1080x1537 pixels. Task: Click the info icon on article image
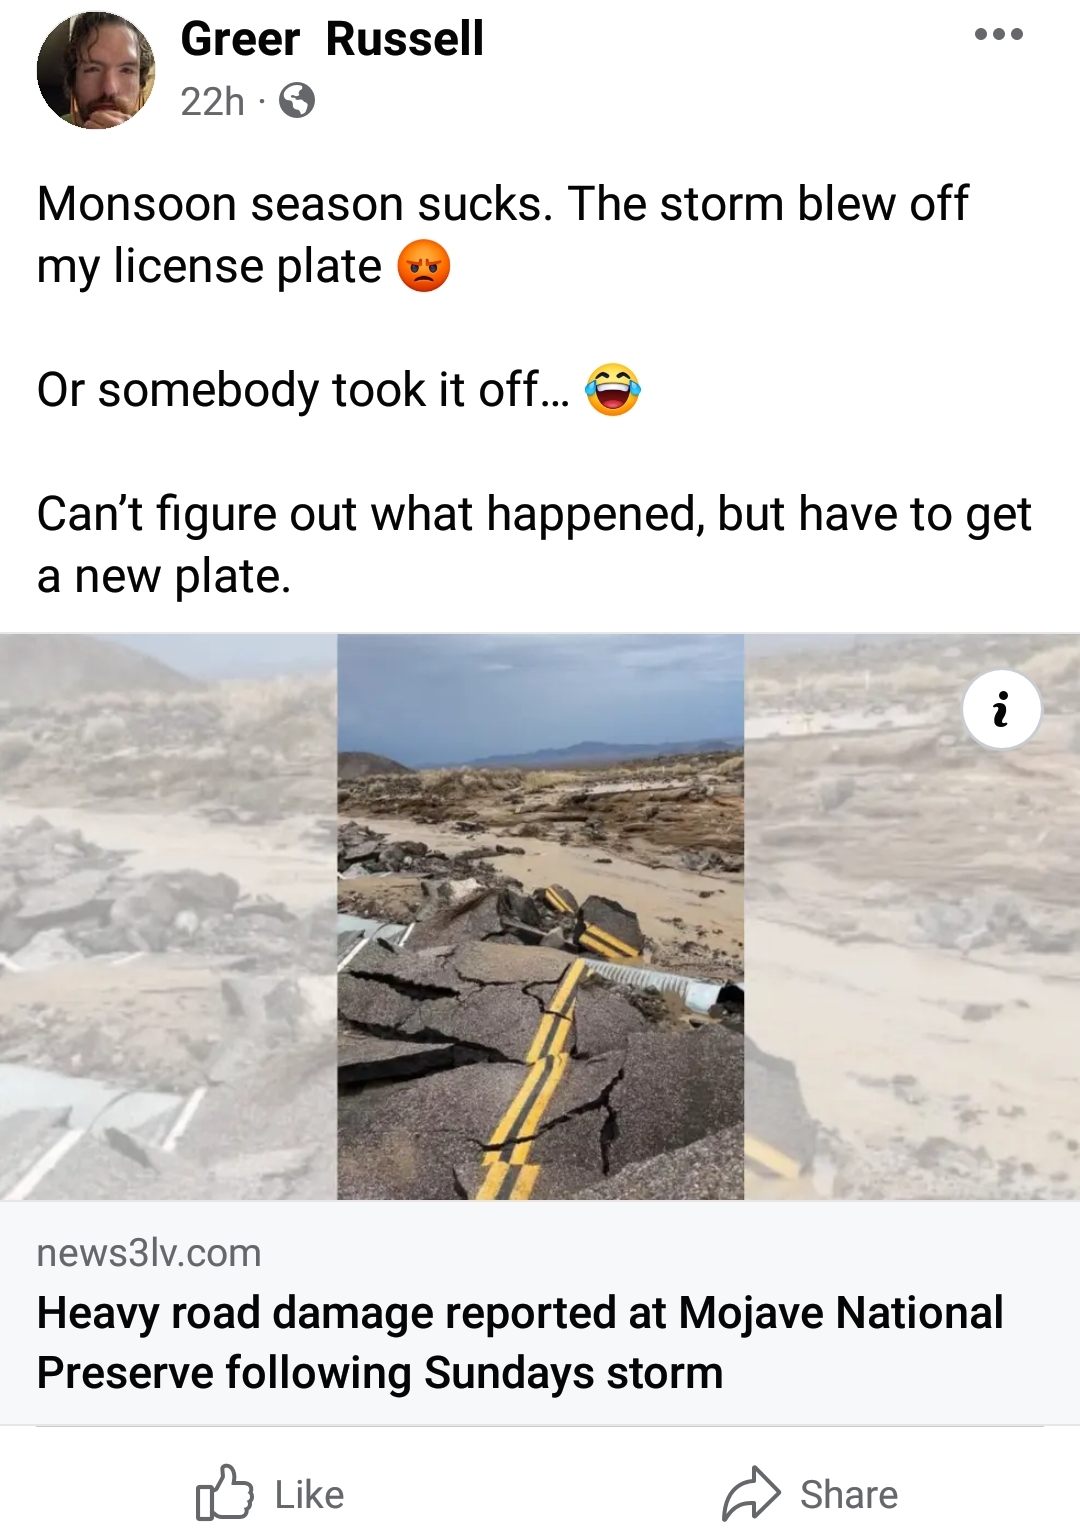point(1002,710)
